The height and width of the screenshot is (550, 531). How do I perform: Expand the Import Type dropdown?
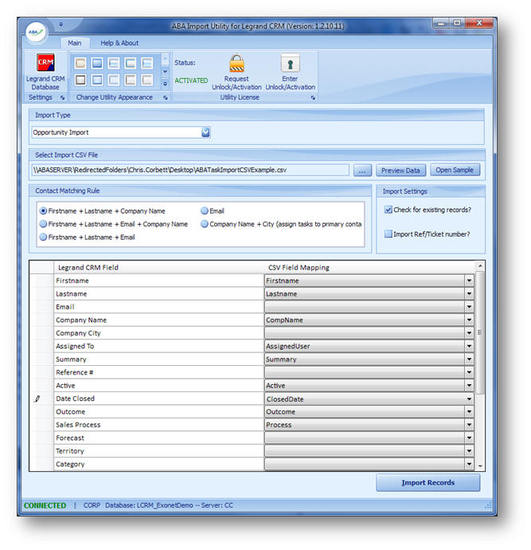[206, 132]
